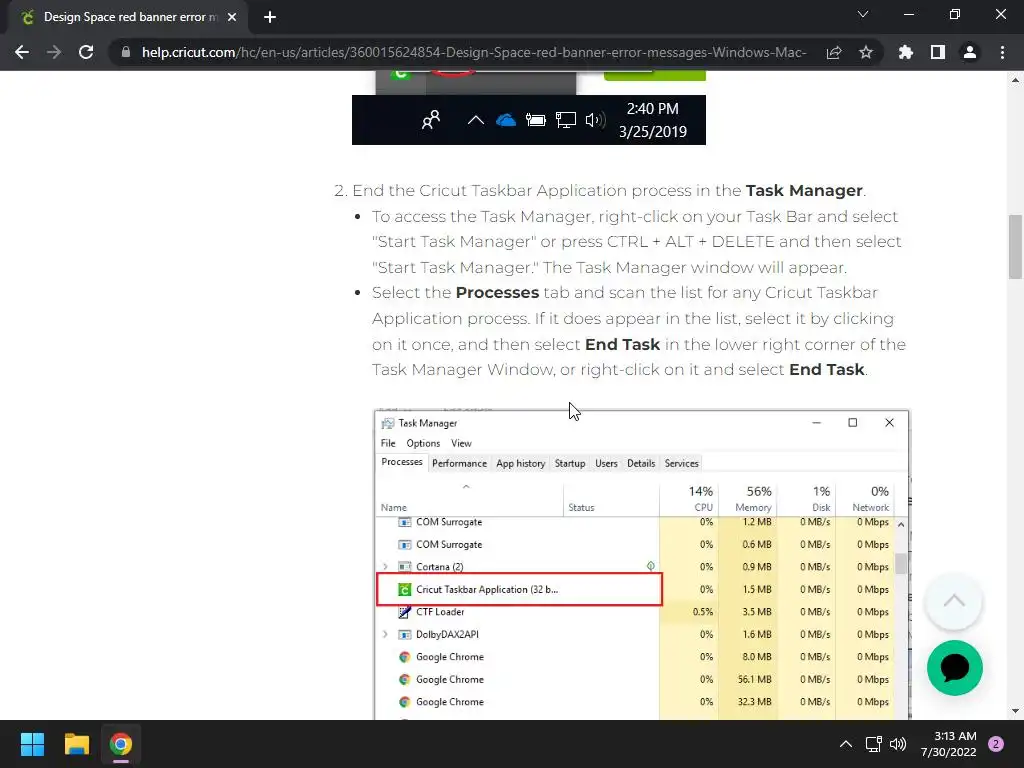The image size is (1024, 768).
Task: Open Chrome's three-dot menu
Action: [1002, 52]
